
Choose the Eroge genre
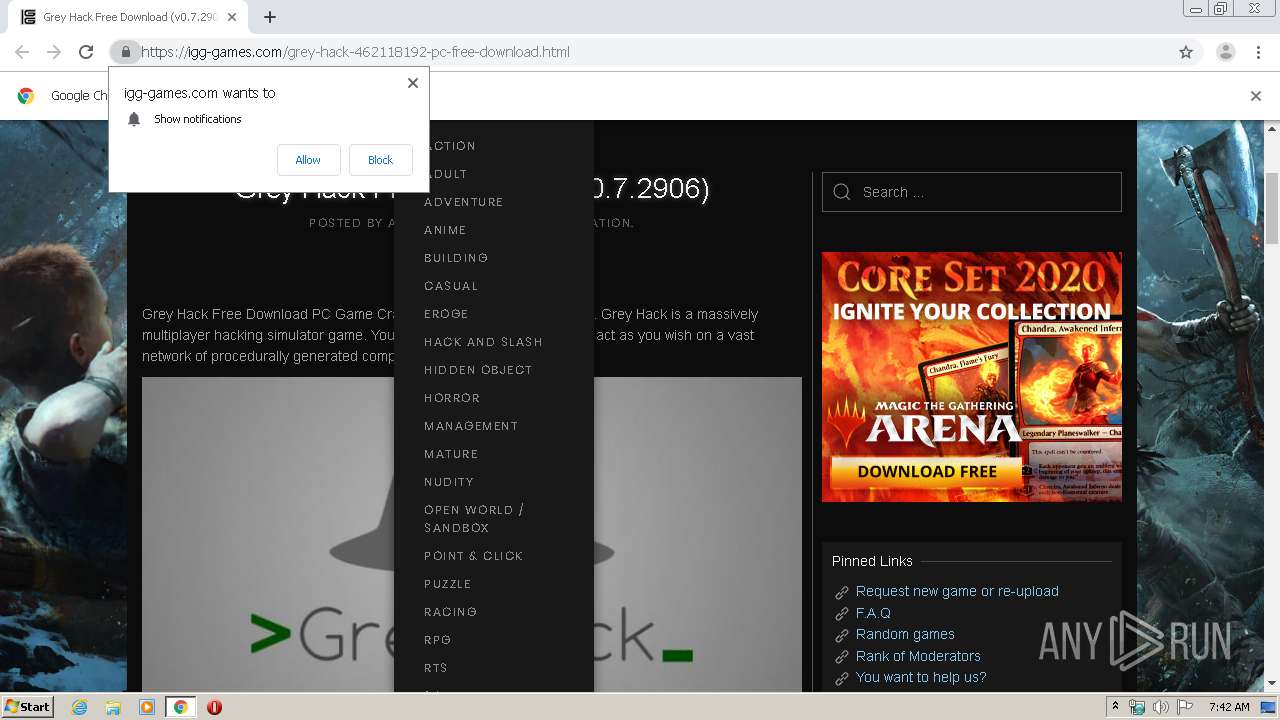tap(446, 314)
